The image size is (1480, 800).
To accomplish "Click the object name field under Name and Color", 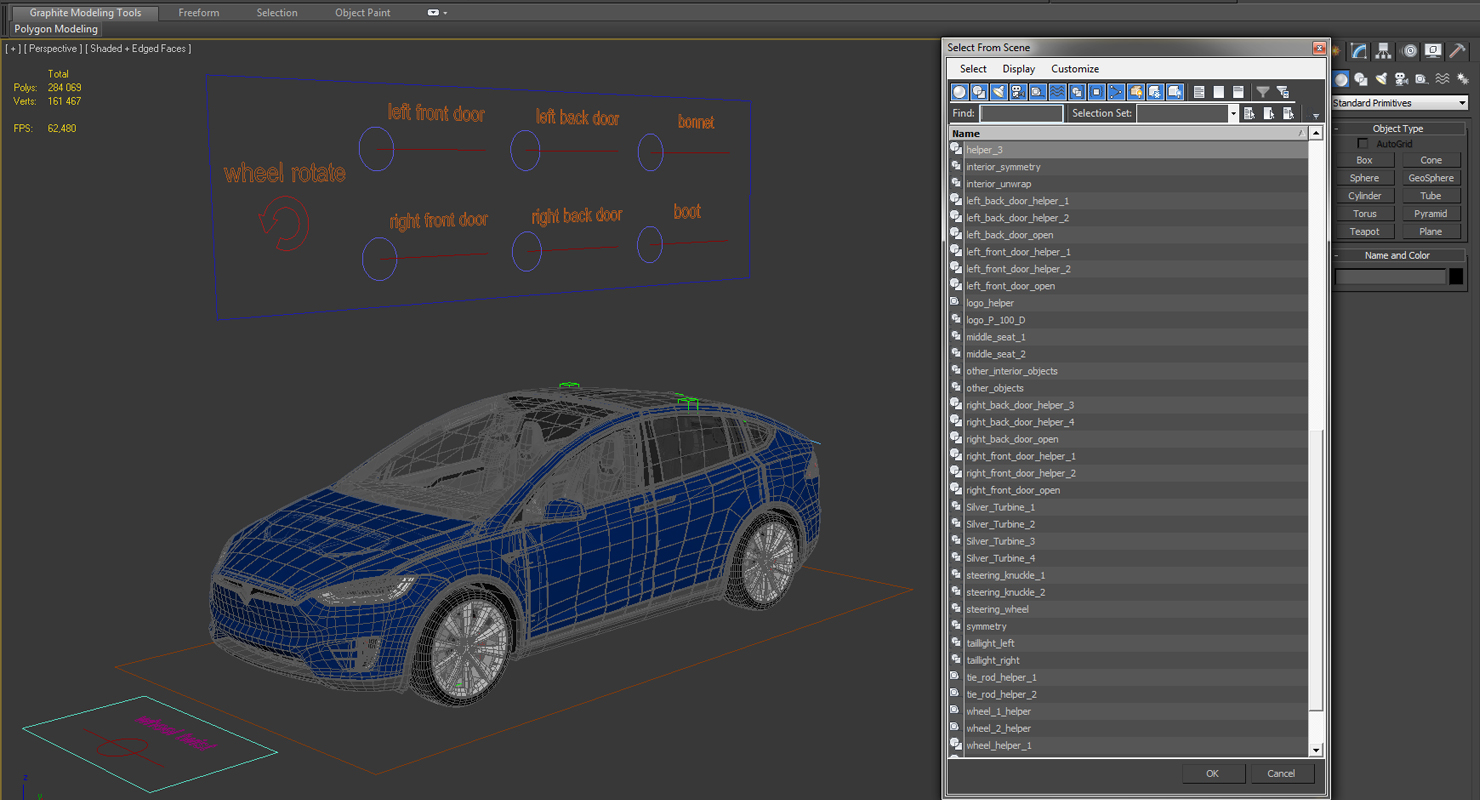I will point(1391,277).
